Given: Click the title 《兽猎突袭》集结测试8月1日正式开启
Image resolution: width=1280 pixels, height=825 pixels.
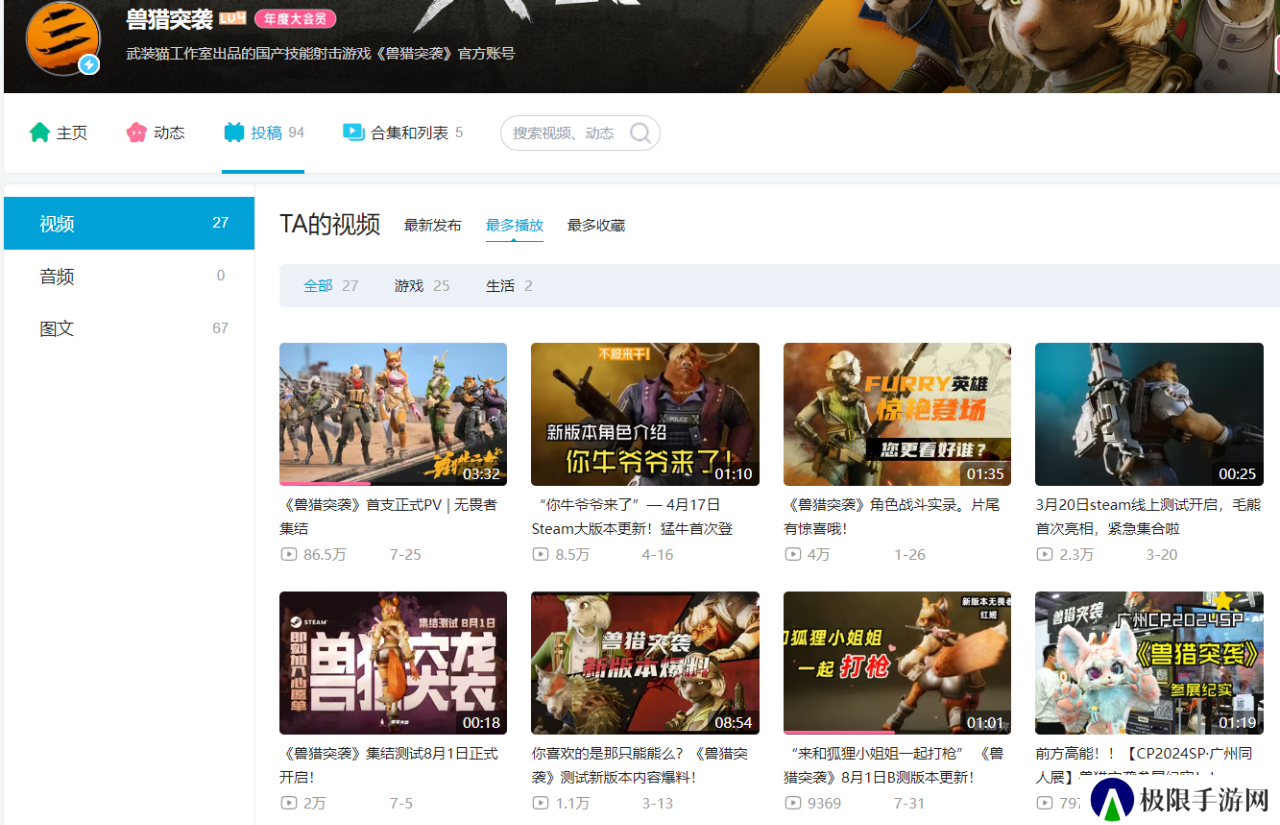Looking at the screenshot, I should pos(389,765).
